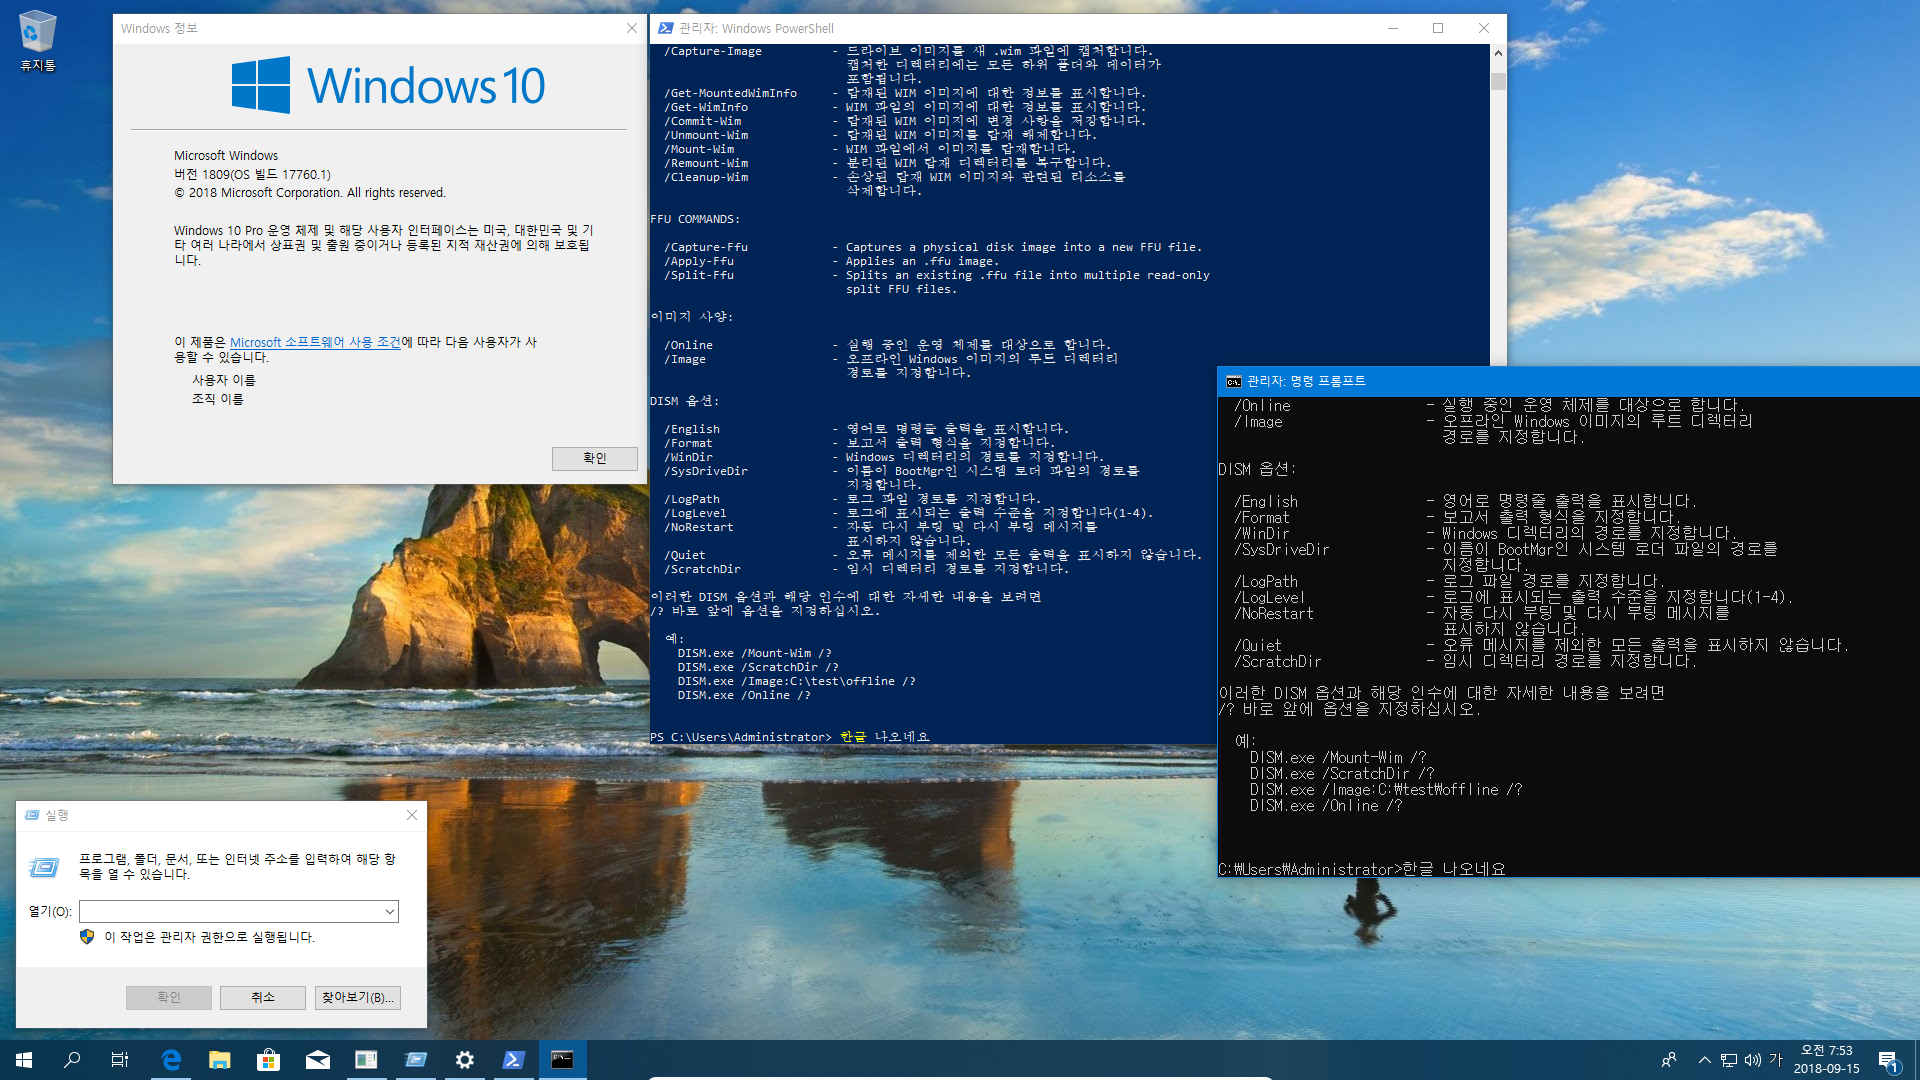
Task: Open Microsoft Store from the taskbar
Action: (269, 1060)
